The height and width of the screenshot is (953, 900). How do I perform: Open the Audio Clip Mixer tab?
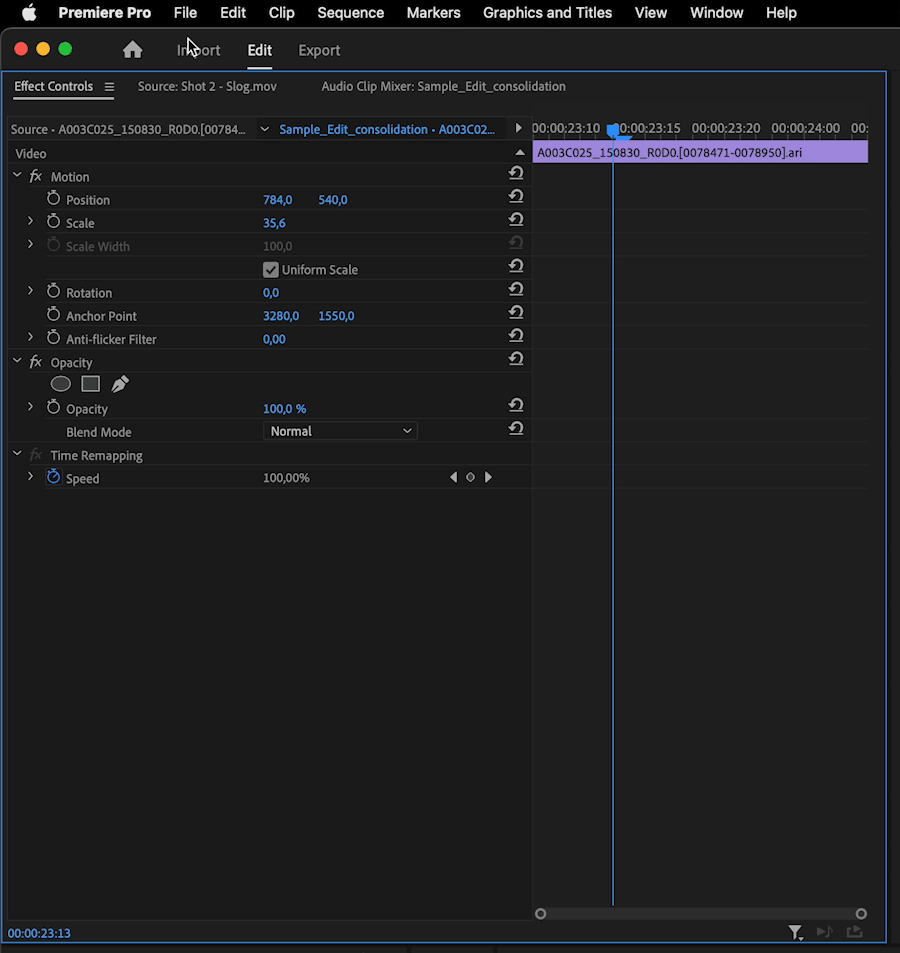(x=444, y=86)
